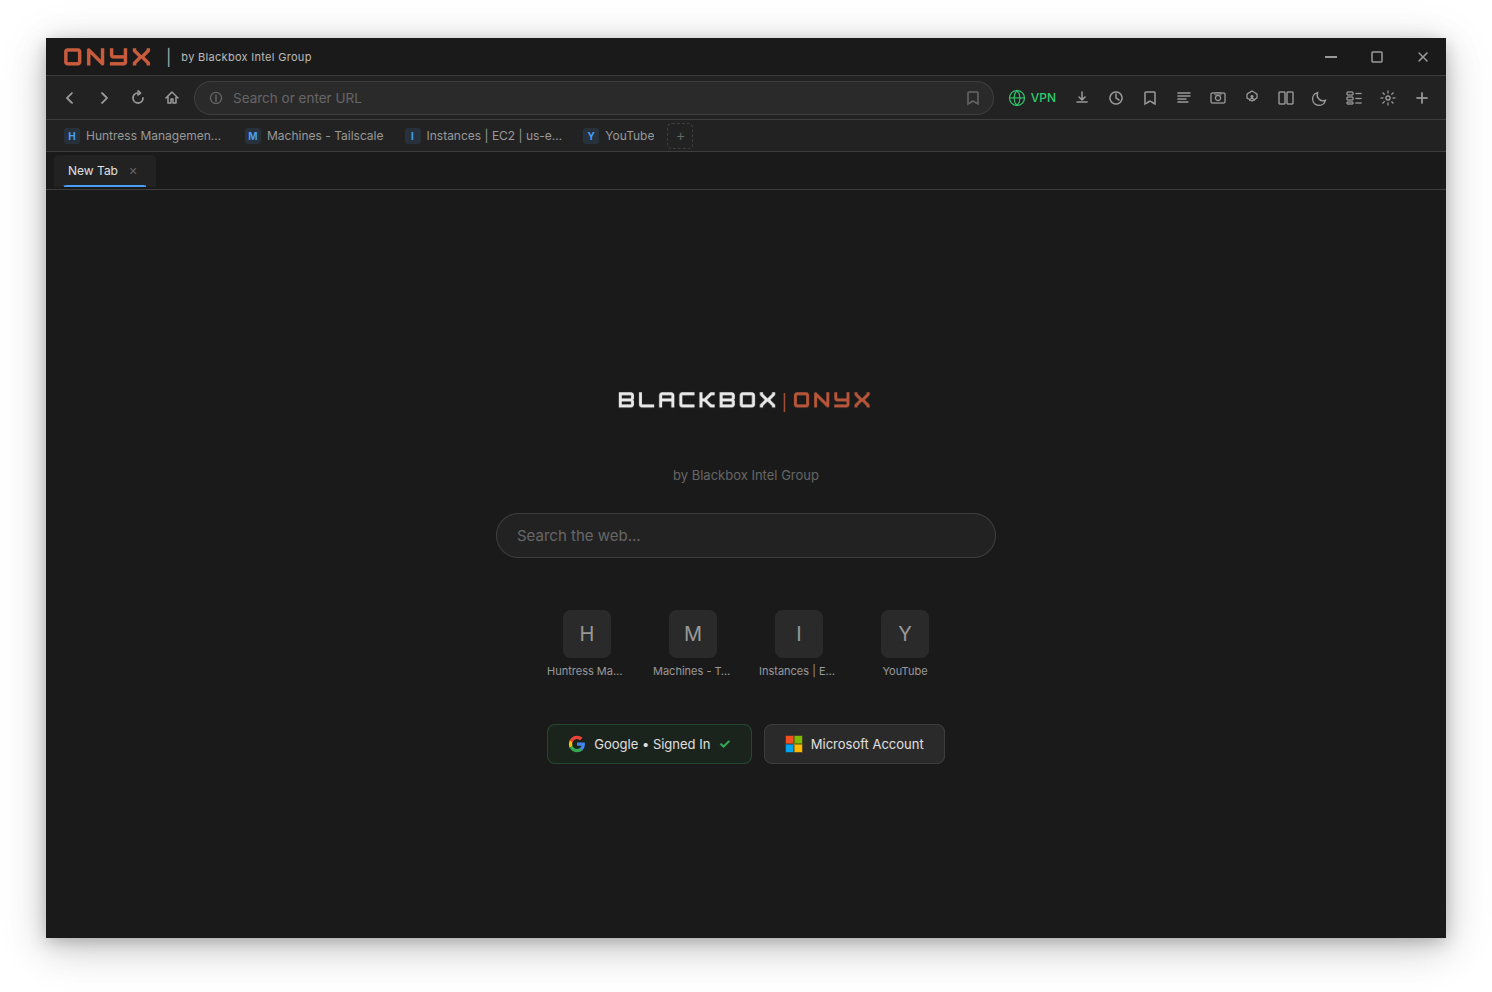The image size is (1492, 992).
Task: Expand the task list icon near the sun
Action: coord(1353,97)
